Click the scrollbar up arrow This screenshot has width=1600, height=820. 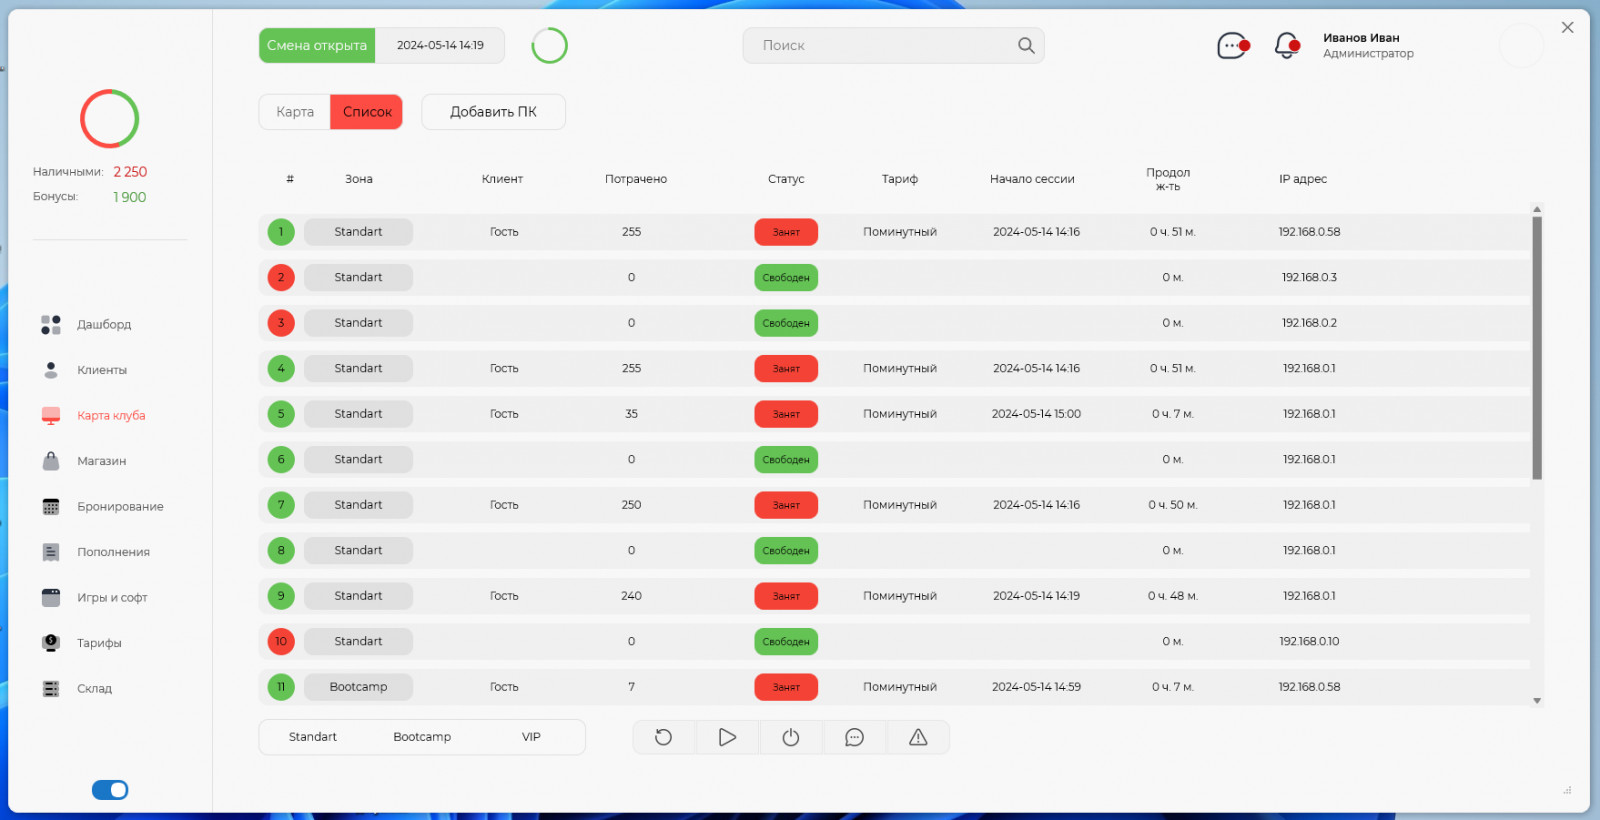(1537, 210)
